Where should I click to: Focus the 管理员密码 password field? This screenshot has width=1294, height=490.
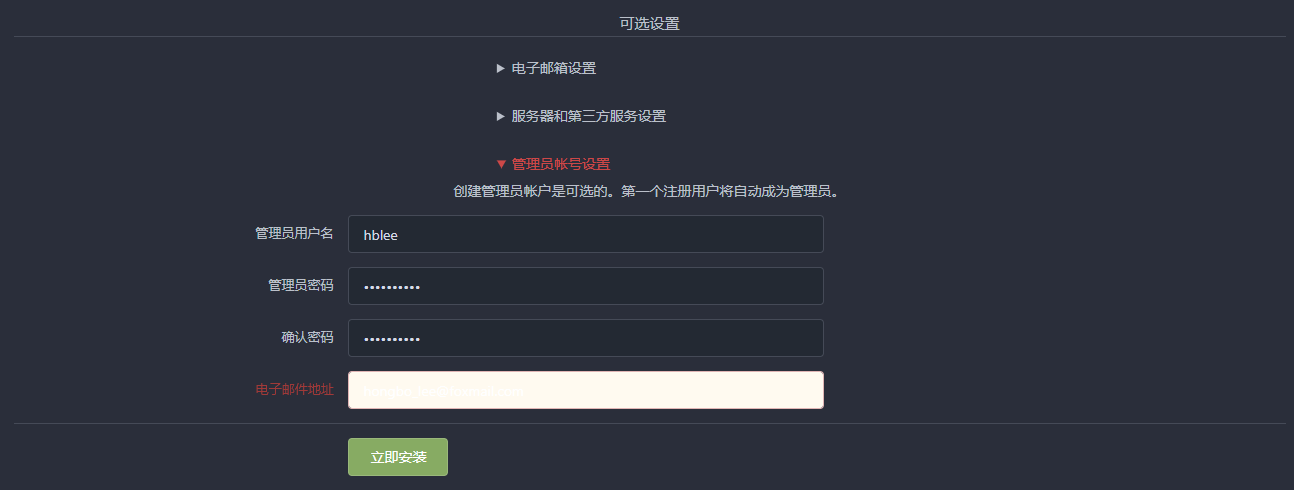click(586, 286)
